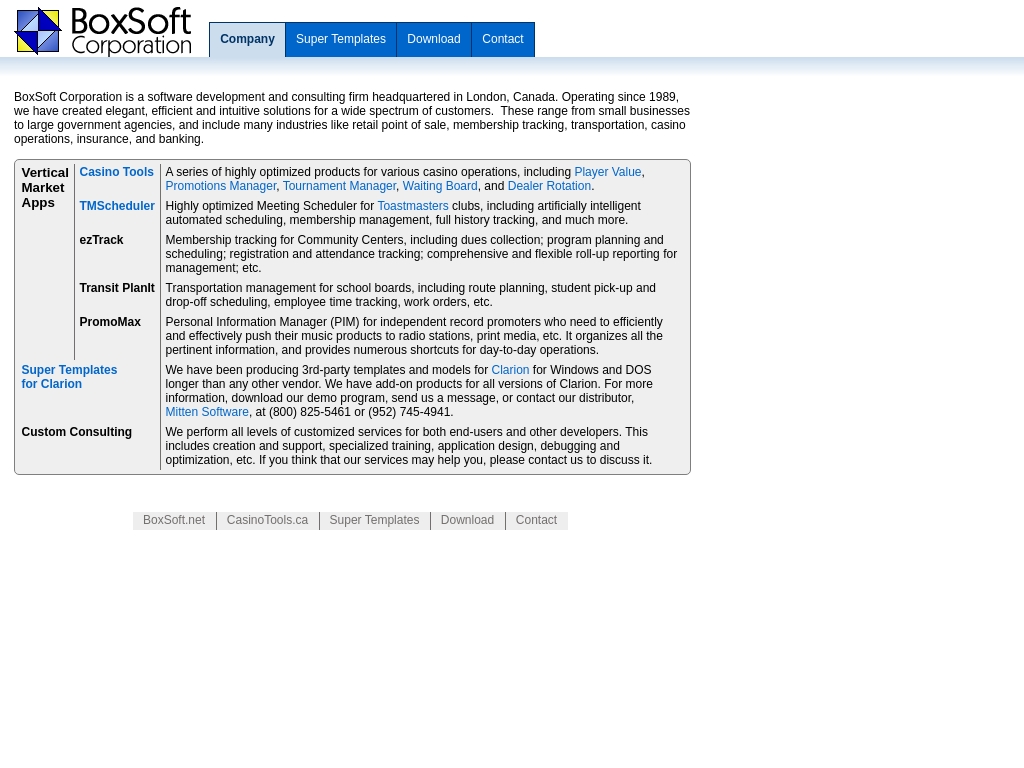Click the BoxSoft Corporation logo icon

[x=37, y=31]
